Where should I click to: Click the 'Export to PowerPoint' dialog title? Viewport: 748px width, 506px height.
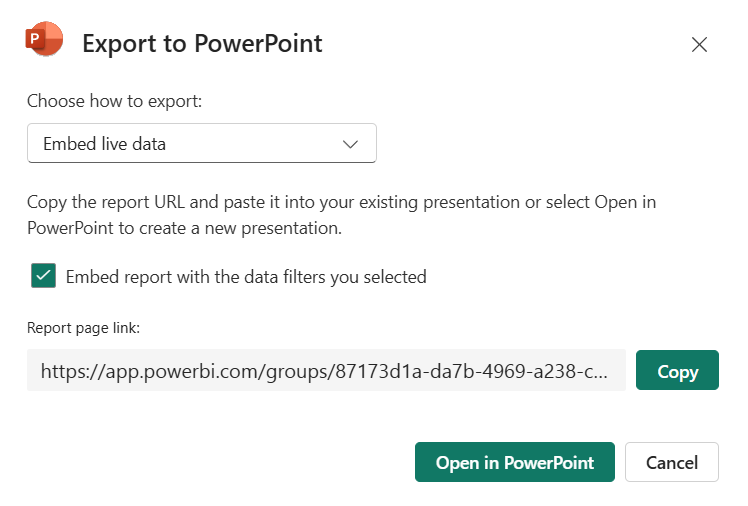202,43
